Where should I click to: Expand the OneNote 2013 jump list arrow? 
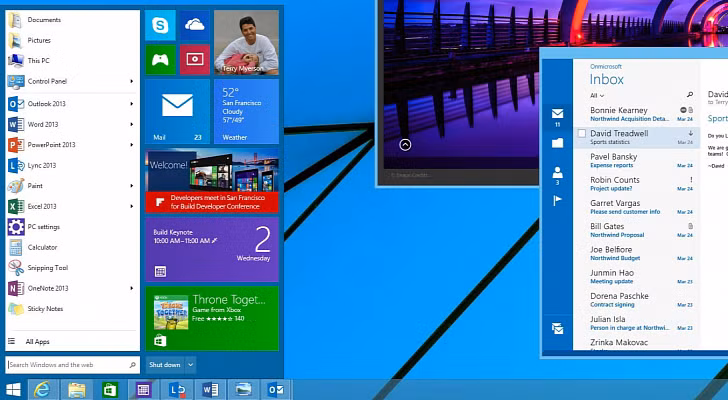131,288
